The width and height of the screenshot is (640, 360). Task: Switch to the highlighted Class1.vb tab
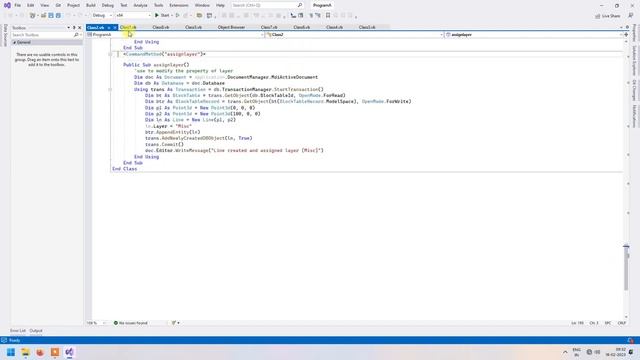128,27
